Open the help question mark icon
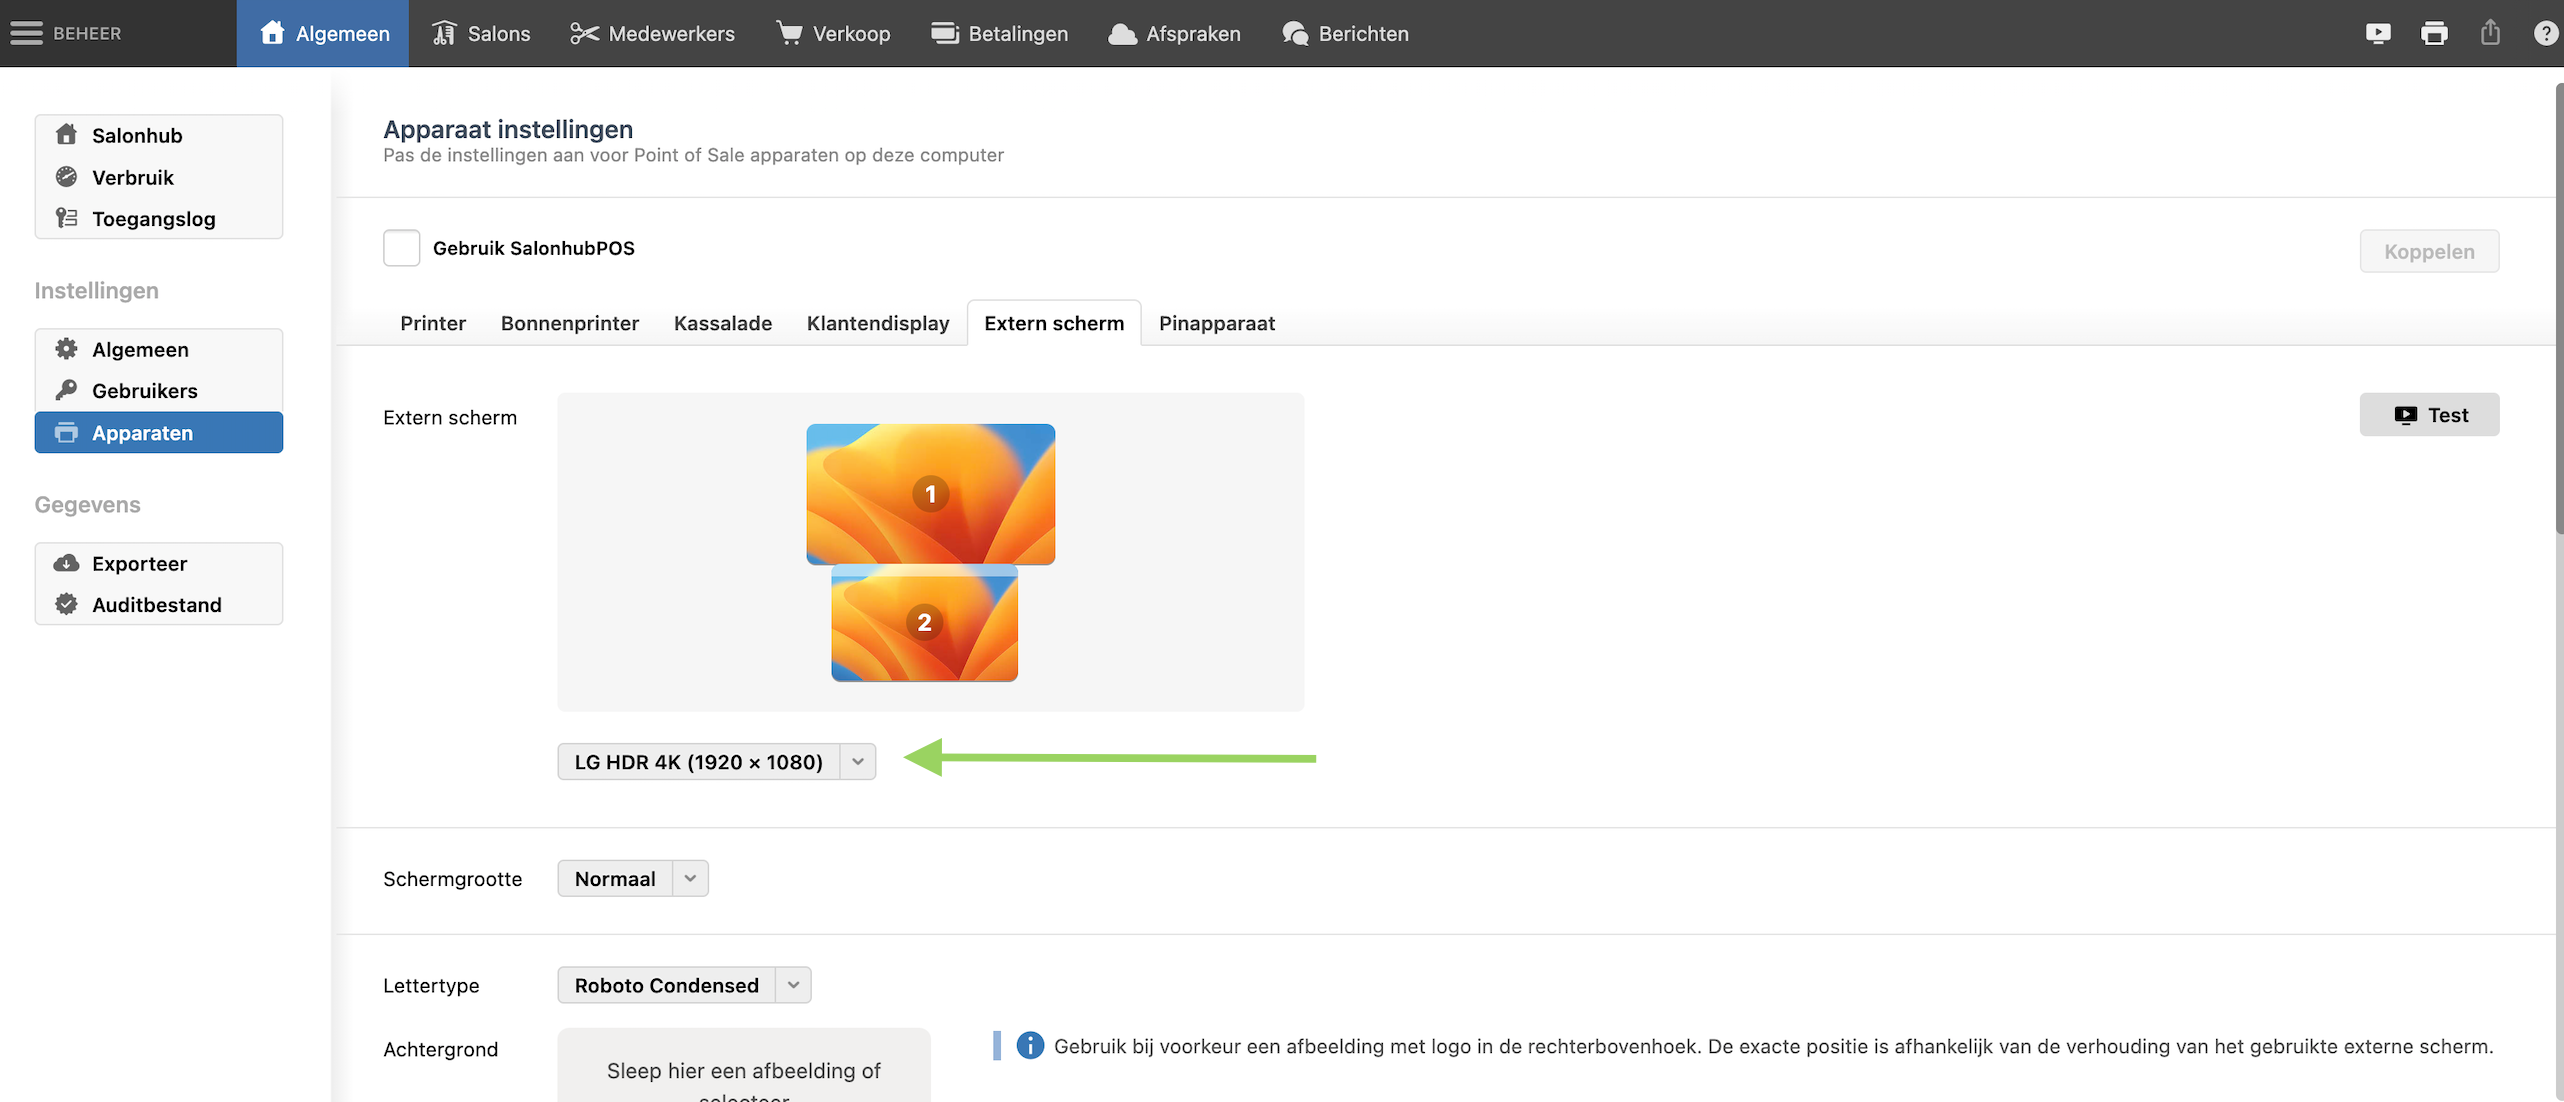 tap(2545, 33)
